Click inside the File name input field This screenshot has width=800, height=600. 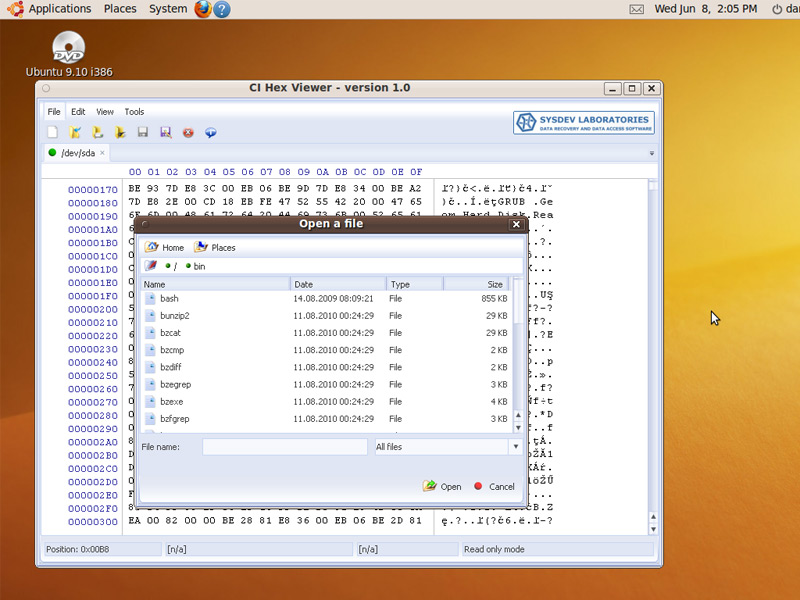point(285,446)
